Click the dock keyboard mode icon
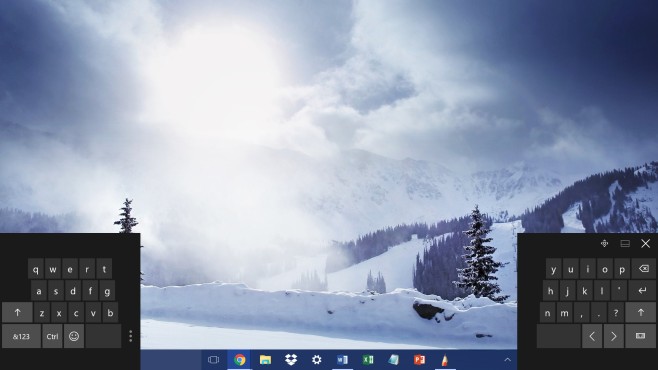The image size is (658, 370). (625, 243)
